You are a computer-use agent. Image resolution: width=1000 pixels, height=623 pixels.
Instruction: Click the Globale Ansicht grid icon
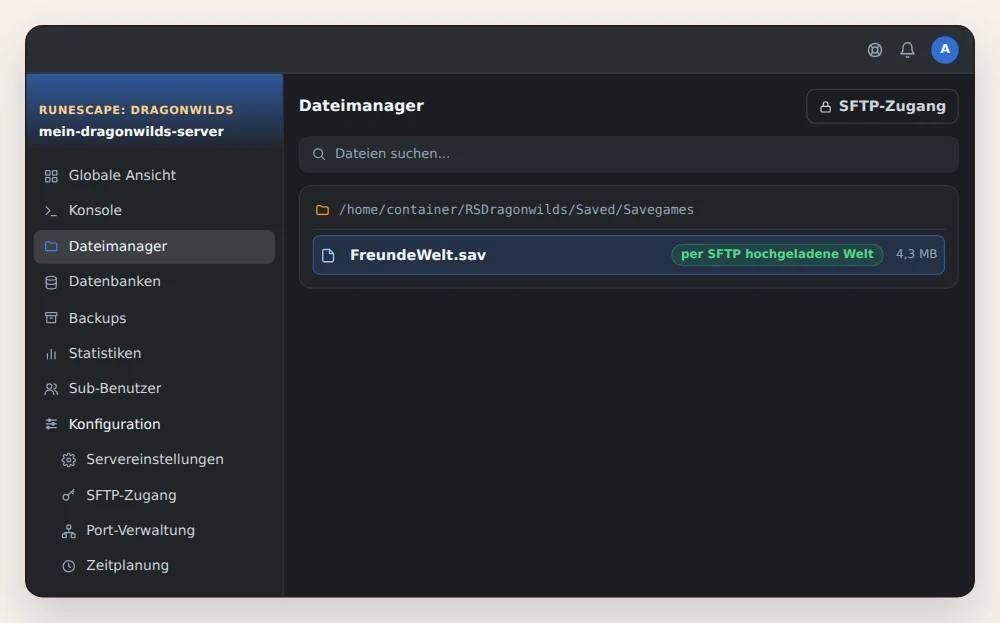click(51, 176)
